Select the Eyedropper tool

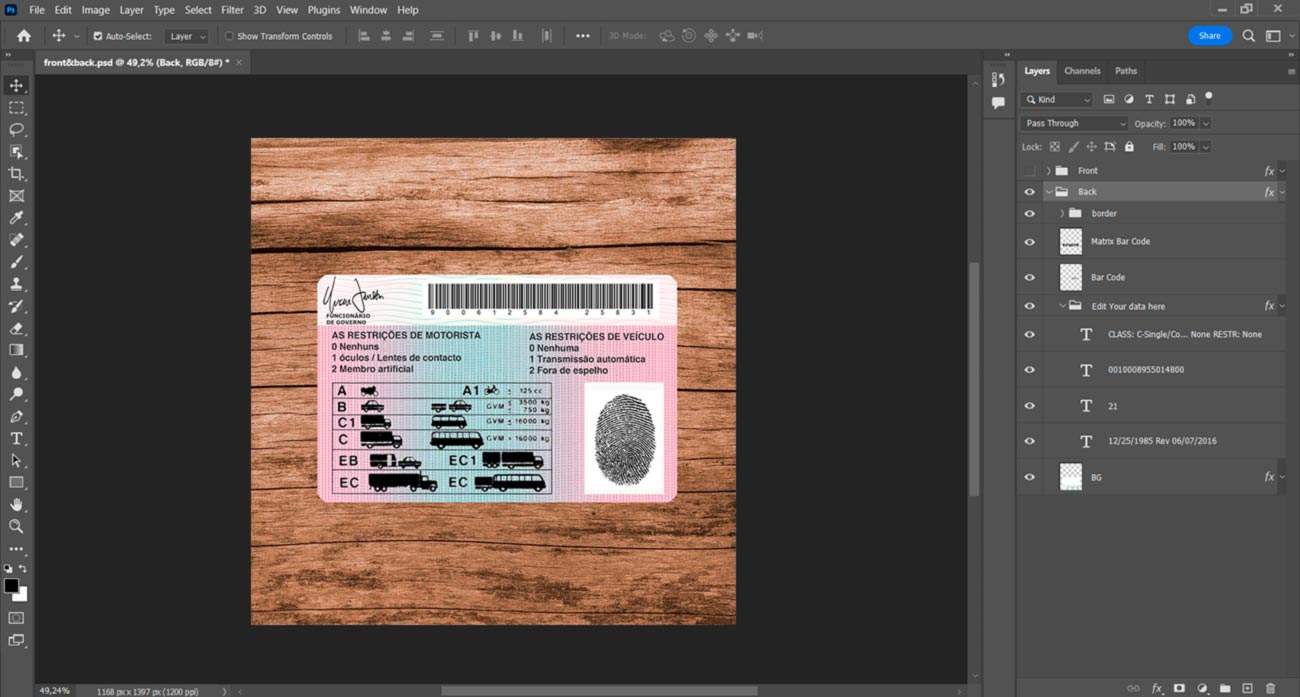[x=16, y=218]
